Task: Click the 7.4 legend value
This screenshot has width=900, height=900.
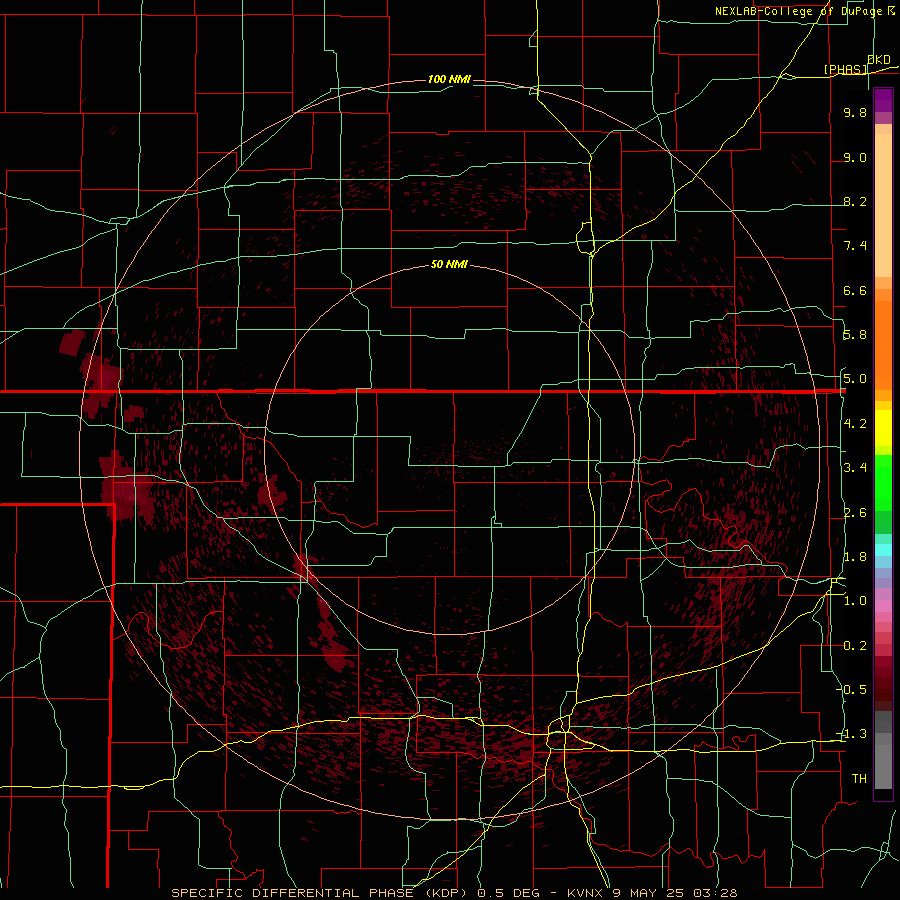Action: pyautogui.click(x=855, y=246)
